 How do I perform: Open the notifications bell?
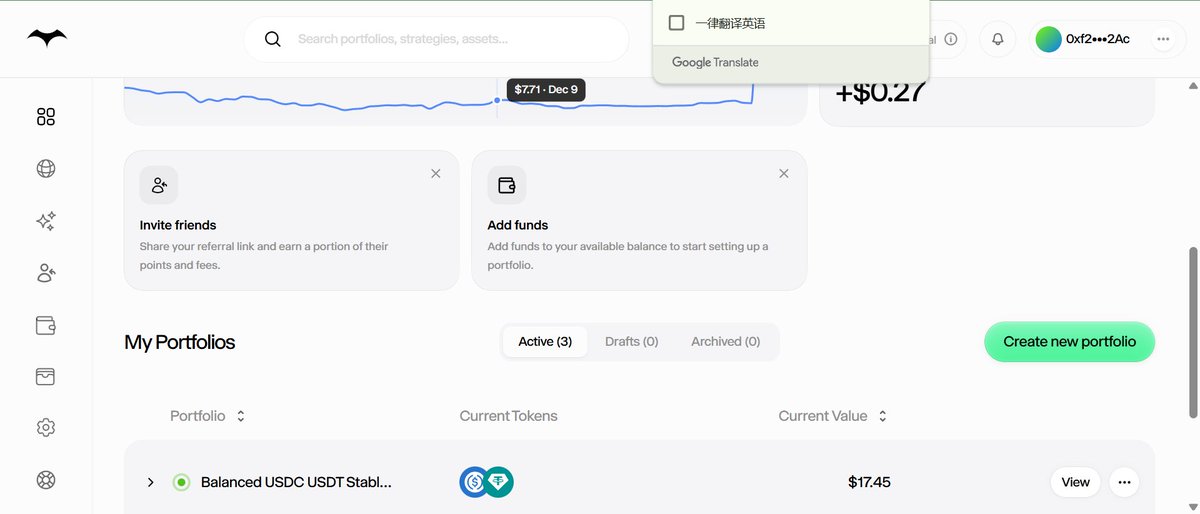pos(997,39)
